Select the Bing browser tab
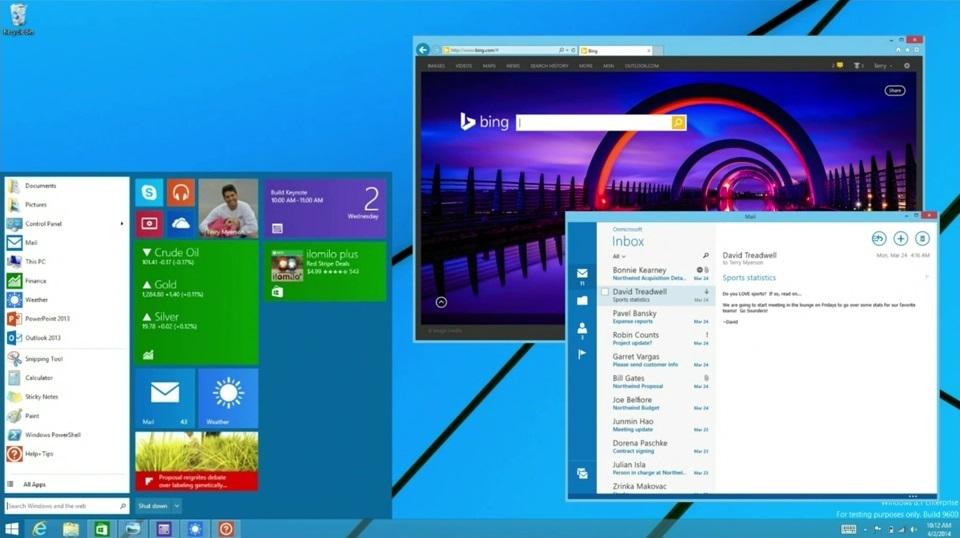 click(615, 50)
